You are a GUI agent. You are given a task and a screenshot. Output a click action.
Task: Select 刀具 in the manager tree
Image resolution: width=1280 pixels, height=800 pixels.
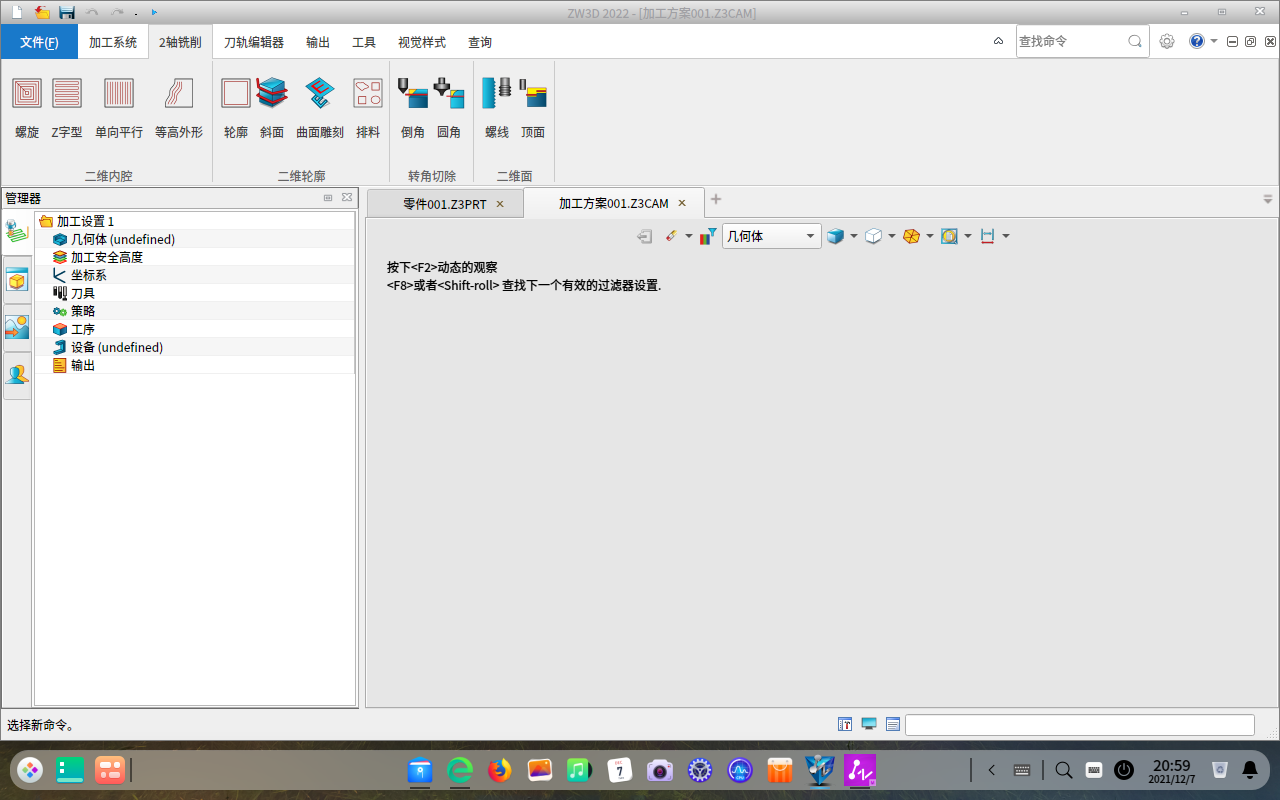pyautogui.click(x=83, y=293)
